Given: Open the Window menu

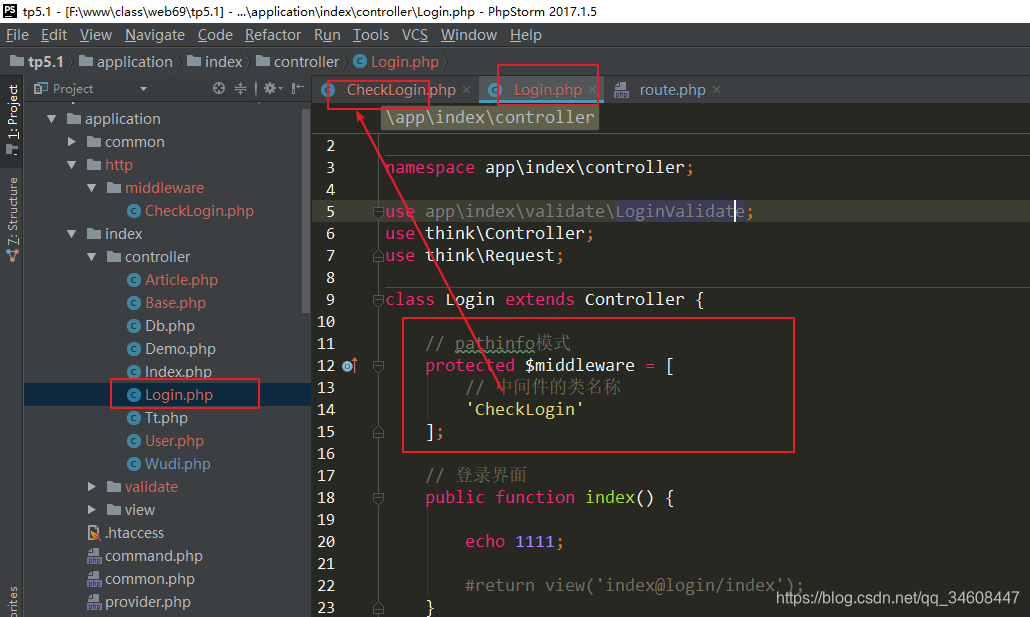Looking at the screenshot, I should 468,35.
